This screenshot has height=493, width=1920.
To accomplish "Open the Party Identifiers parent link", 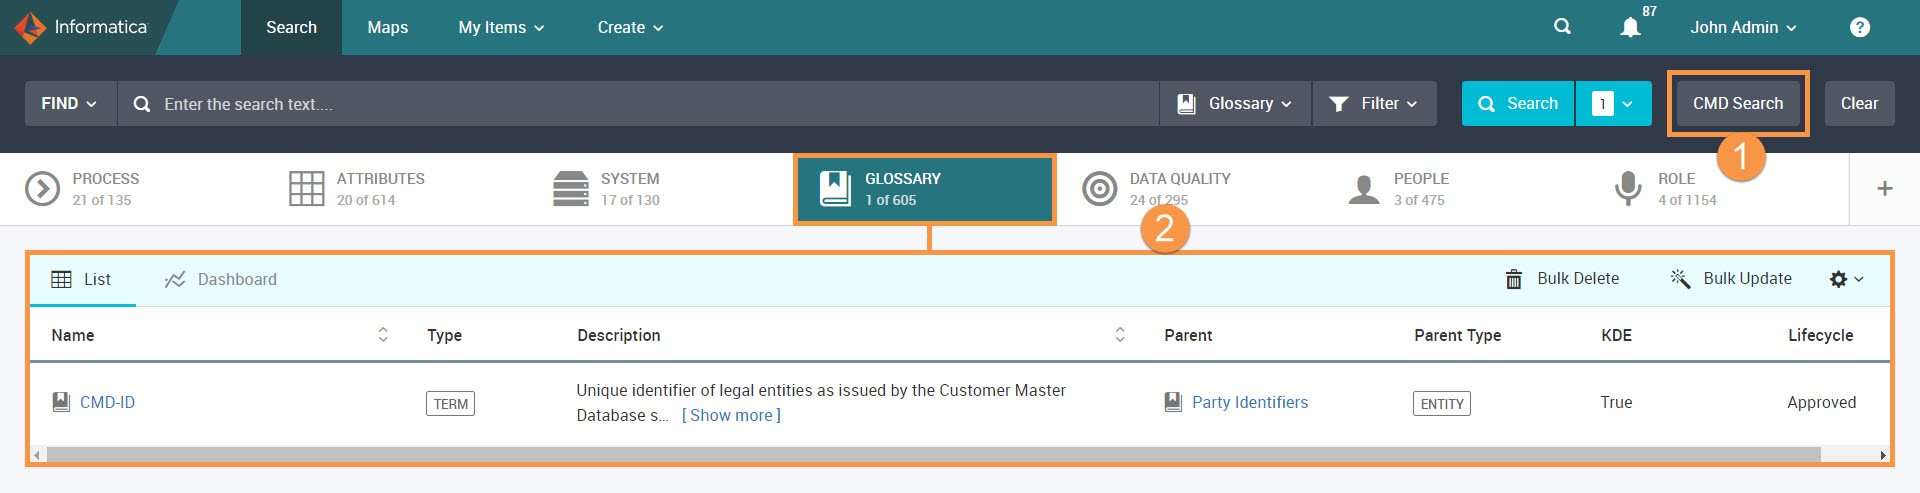I will pos(1250,402).
